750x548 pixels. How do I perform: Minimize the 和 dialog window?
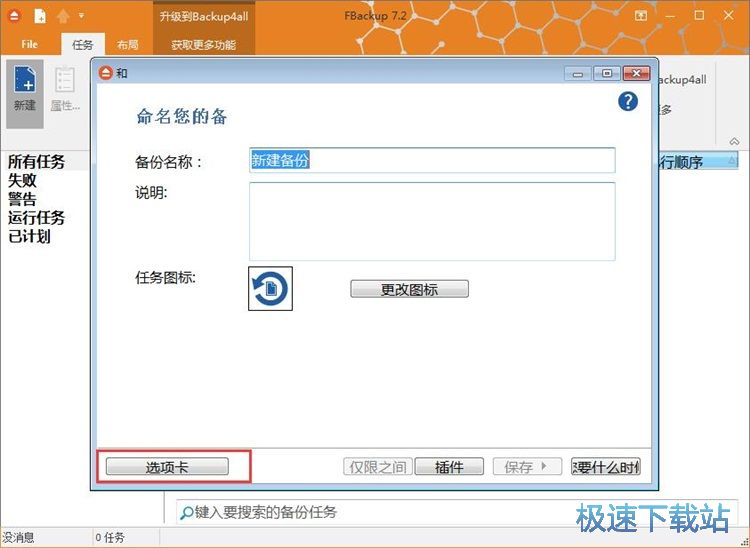pos(578,74)
